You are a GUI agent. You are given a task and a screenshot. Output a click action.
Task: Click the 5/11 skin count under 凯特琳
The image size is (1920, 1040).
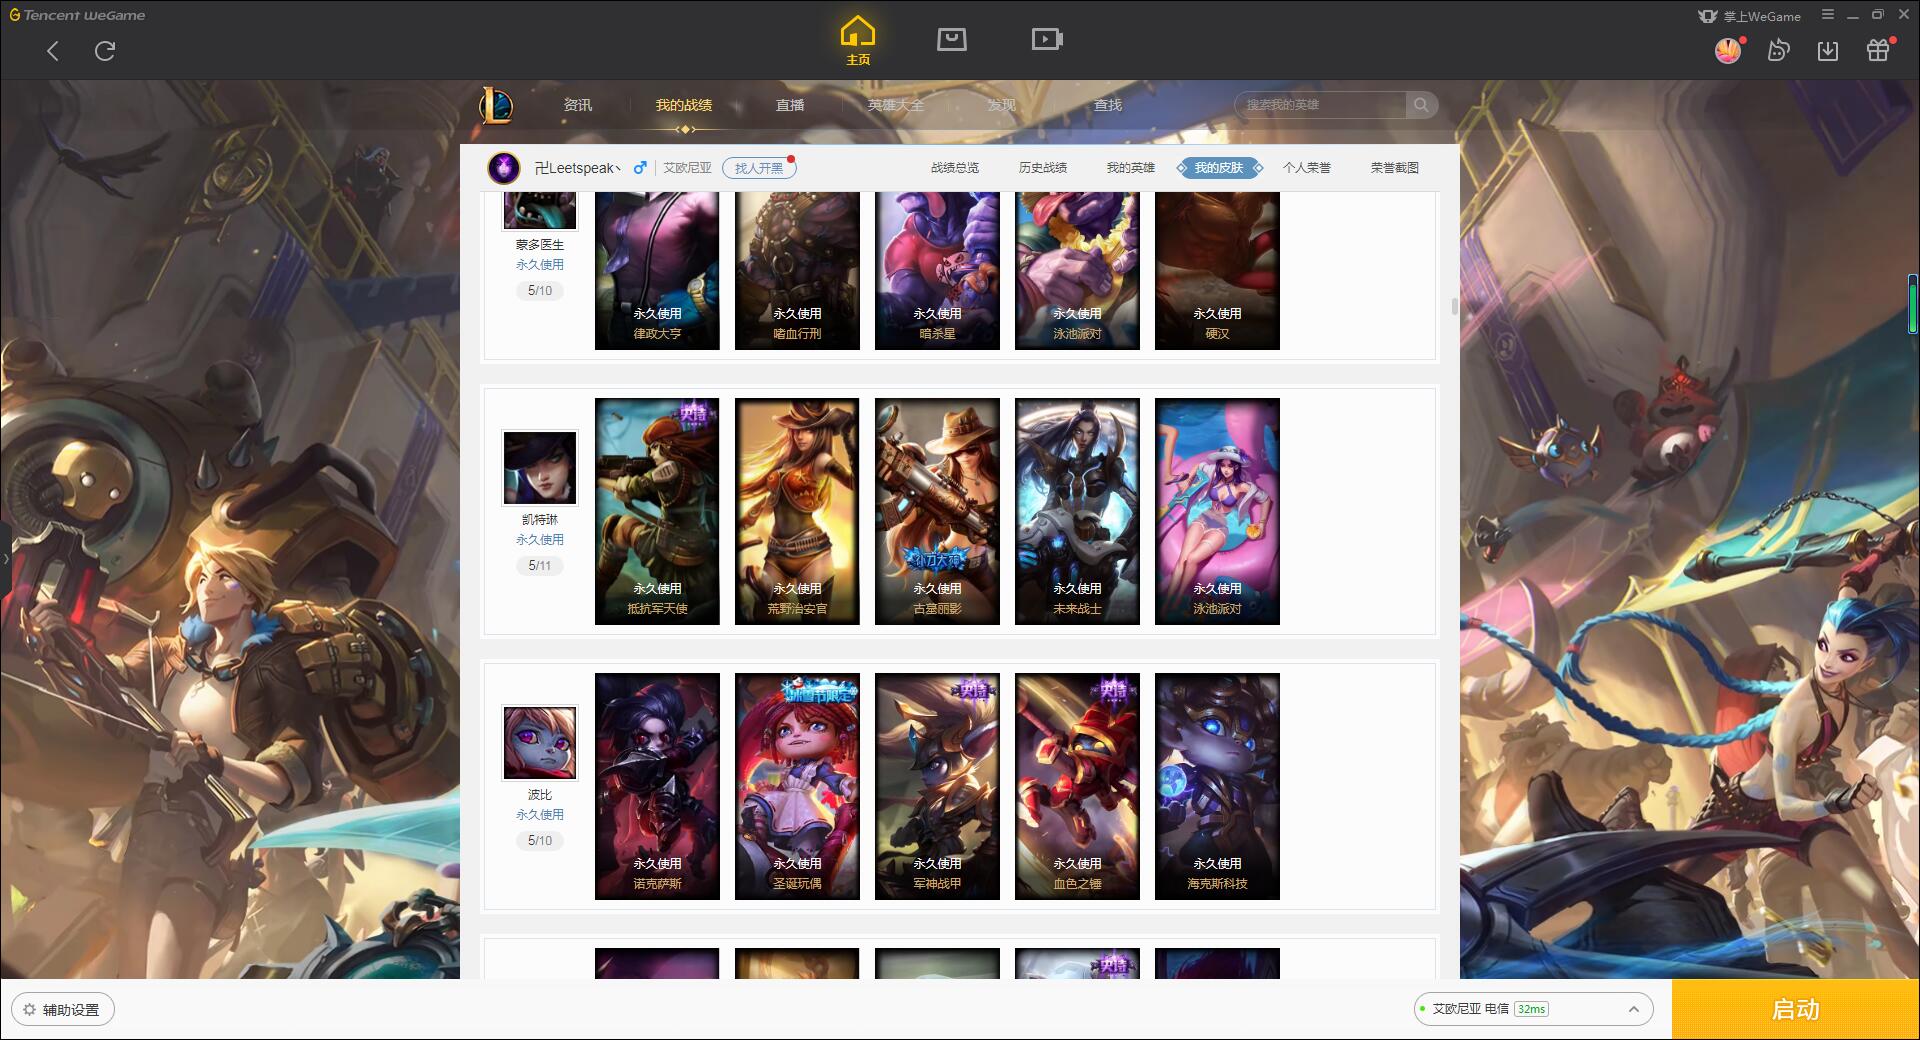540,566
